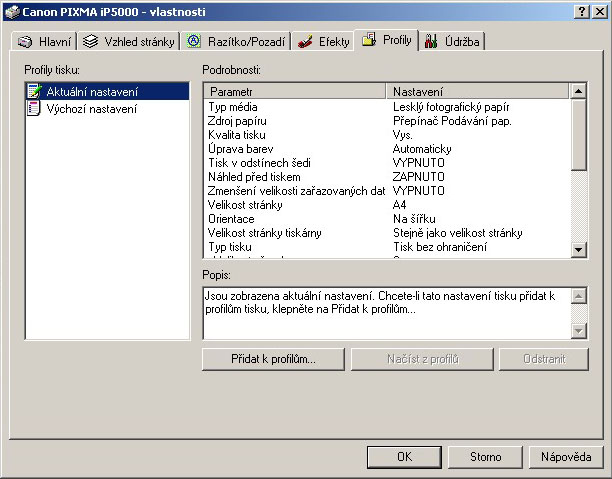
Task: Click the Hlavní tab icon
Action: 25,42
